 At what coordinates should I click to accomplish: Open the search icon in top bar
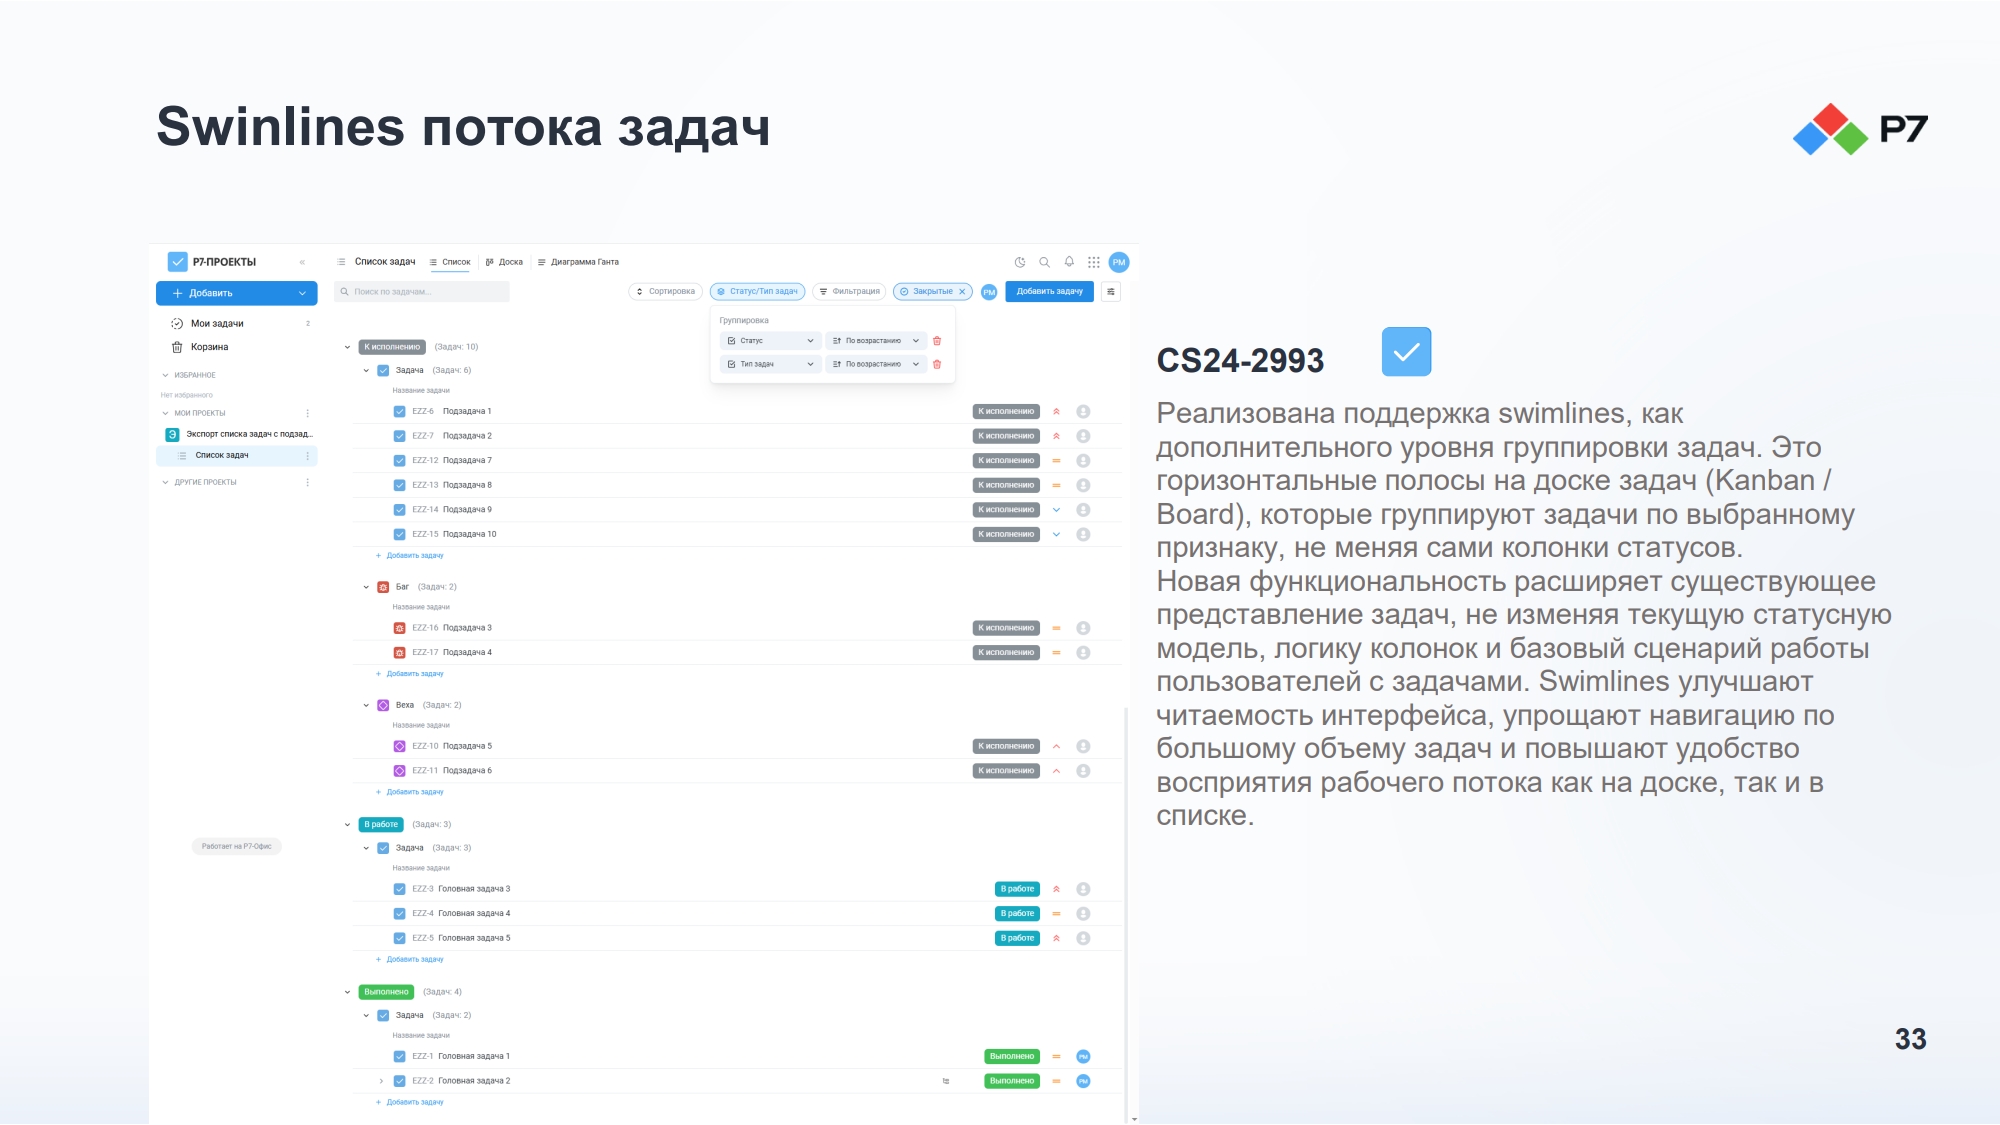point(1044,262)
